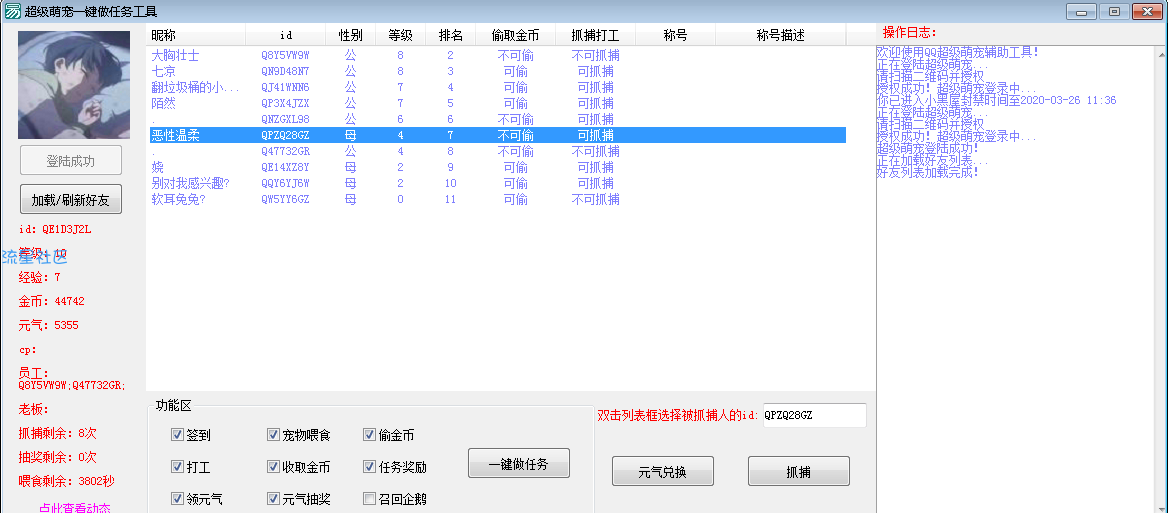Click the 排名 column header
1168x513 pixels.
pos(450,35)
